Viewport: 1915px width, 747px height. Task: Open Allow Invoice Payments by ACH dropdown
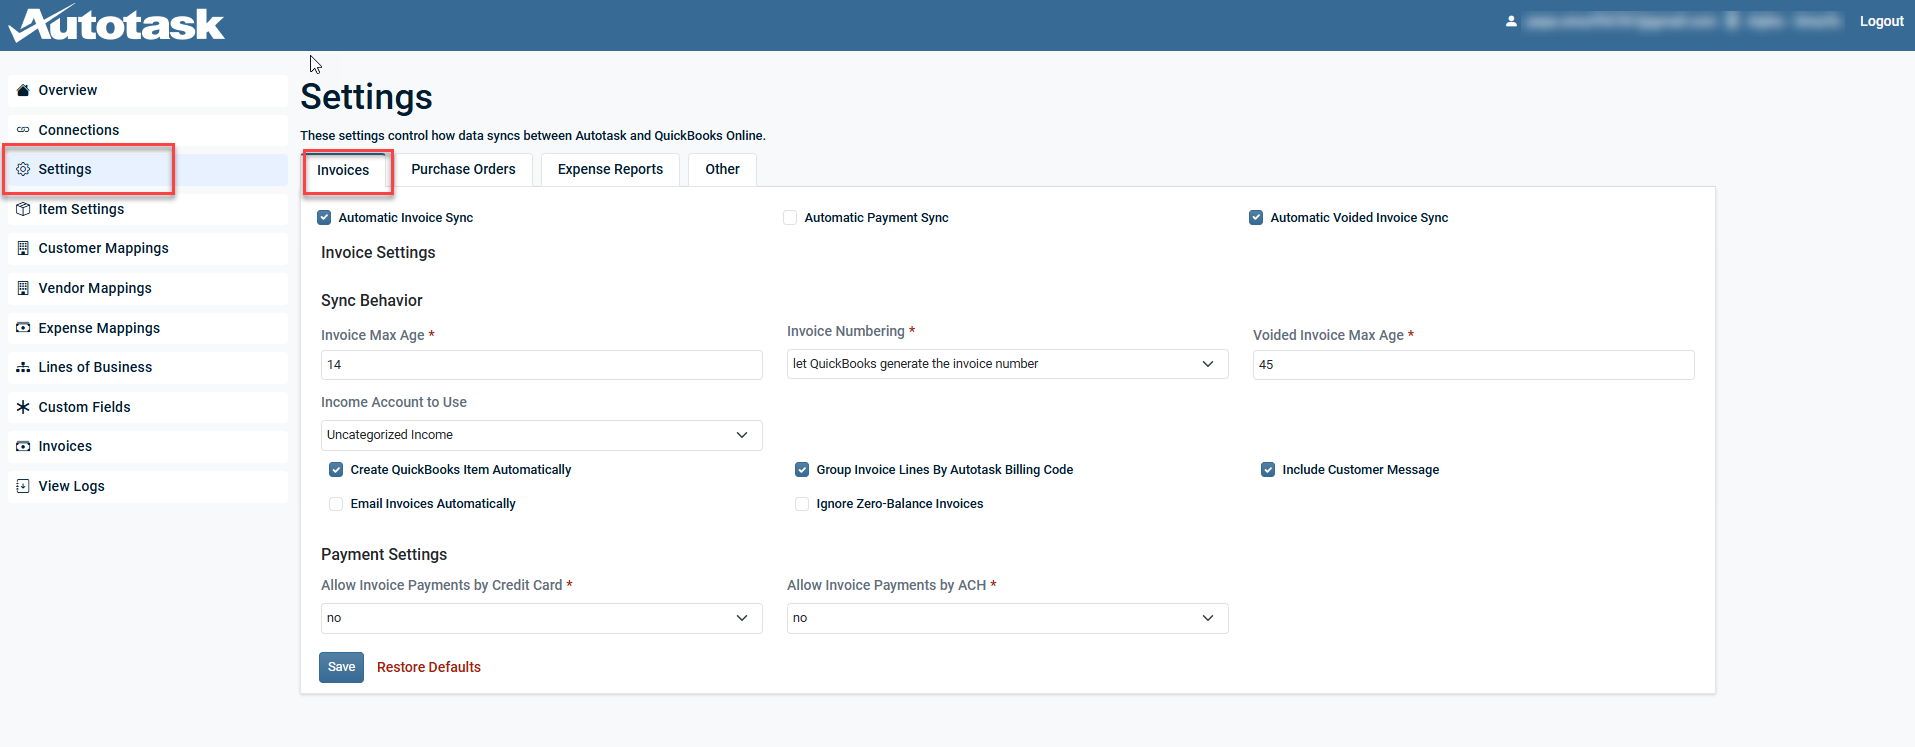pyautogui.click(x=1006, y=618)
